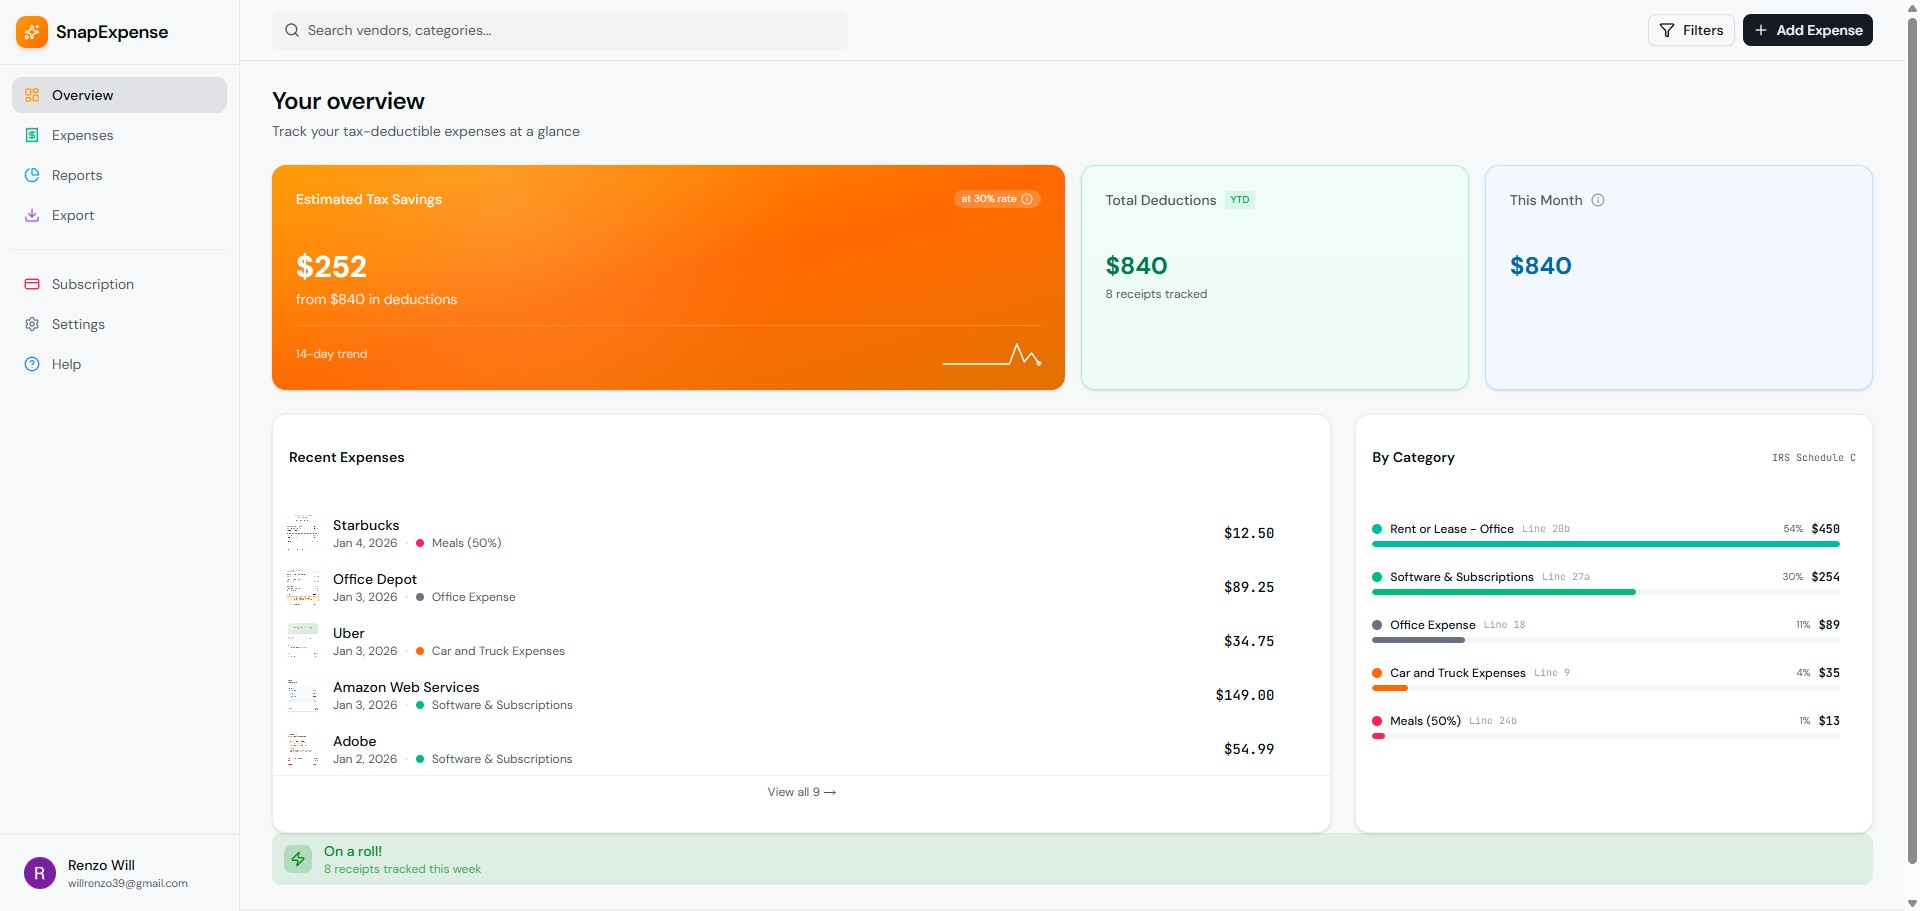Click the search magnifier icon
The height and width of the screenshot is (911, 1920).
pos(291,30)
